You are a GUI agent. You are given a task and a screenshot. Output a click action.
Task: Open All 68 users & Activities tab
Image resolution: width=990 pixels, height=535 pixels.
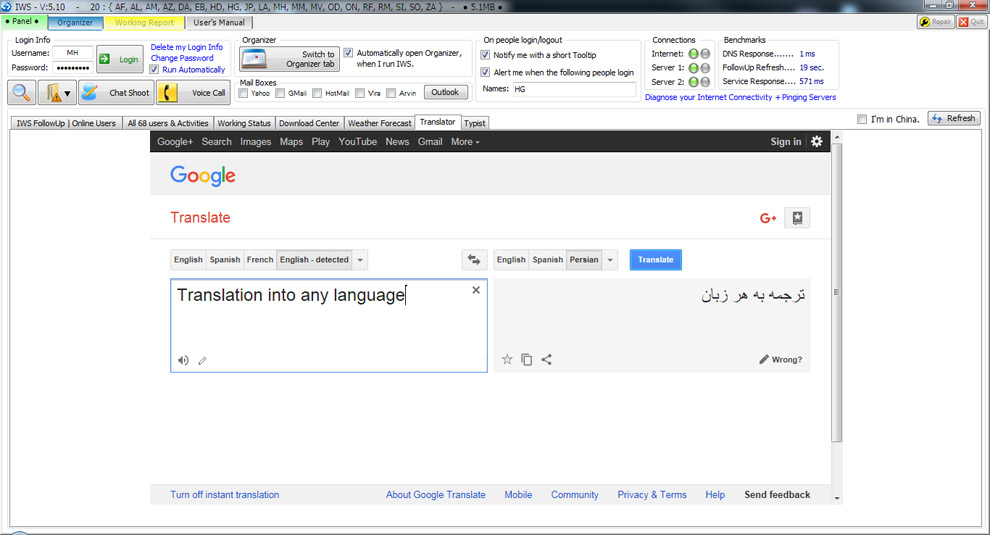click(168, 123)
